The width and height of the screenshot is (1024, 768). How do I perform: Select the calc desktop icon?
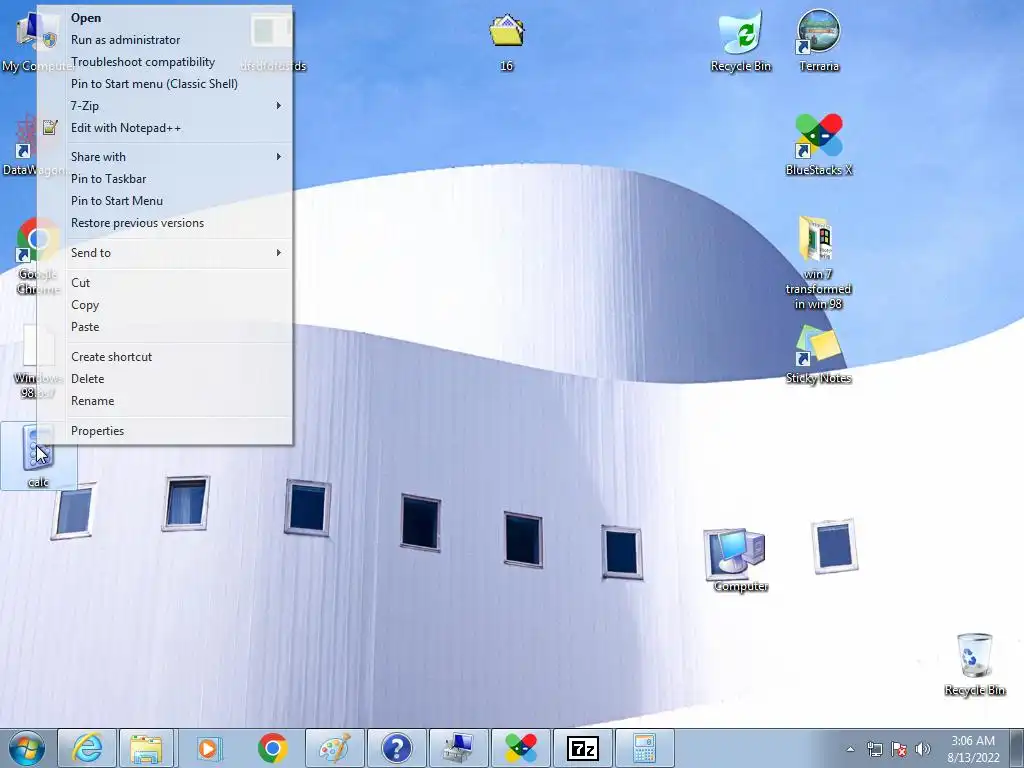39,456
